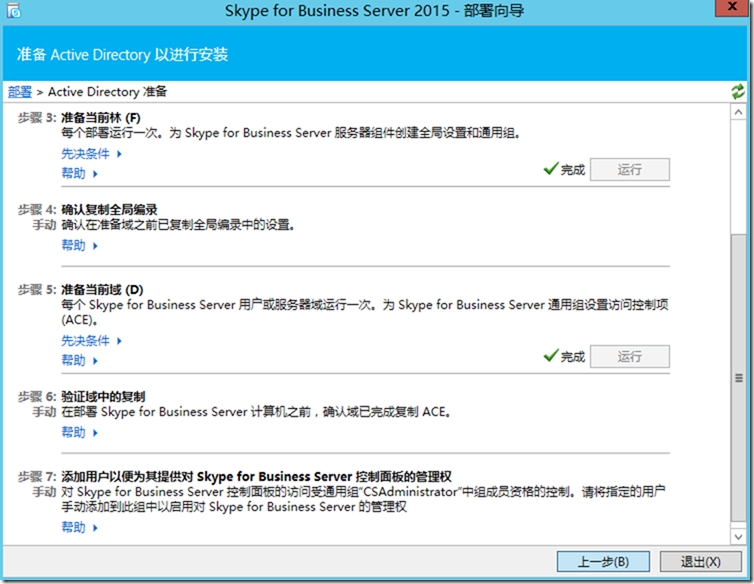The image size is (754, 584).
Task: Click step 7 title about 控制面板的管理权
Action: 256,477
